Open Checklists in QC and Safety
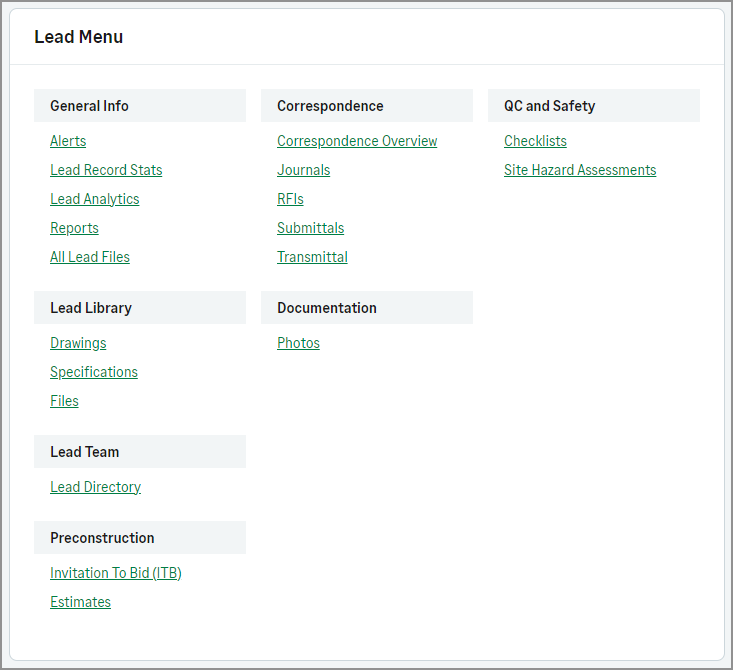This screenshot has height=670, width=733. [x=535, y=141]
